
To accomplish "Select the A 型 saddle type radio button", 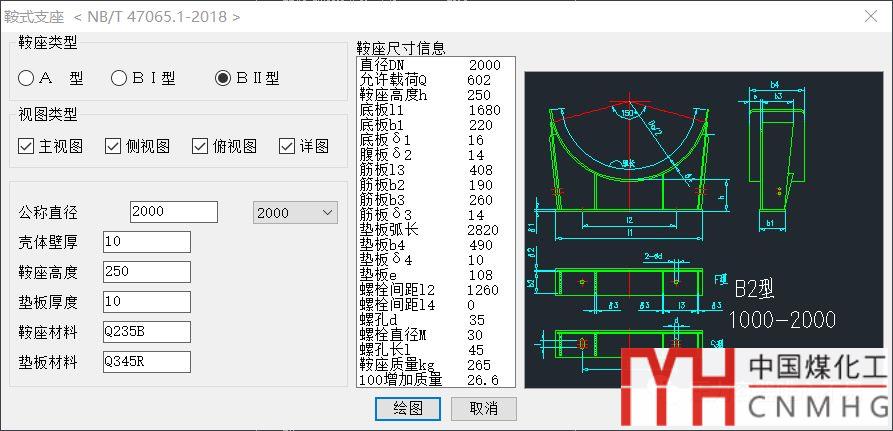I will (x=27, y=78).
